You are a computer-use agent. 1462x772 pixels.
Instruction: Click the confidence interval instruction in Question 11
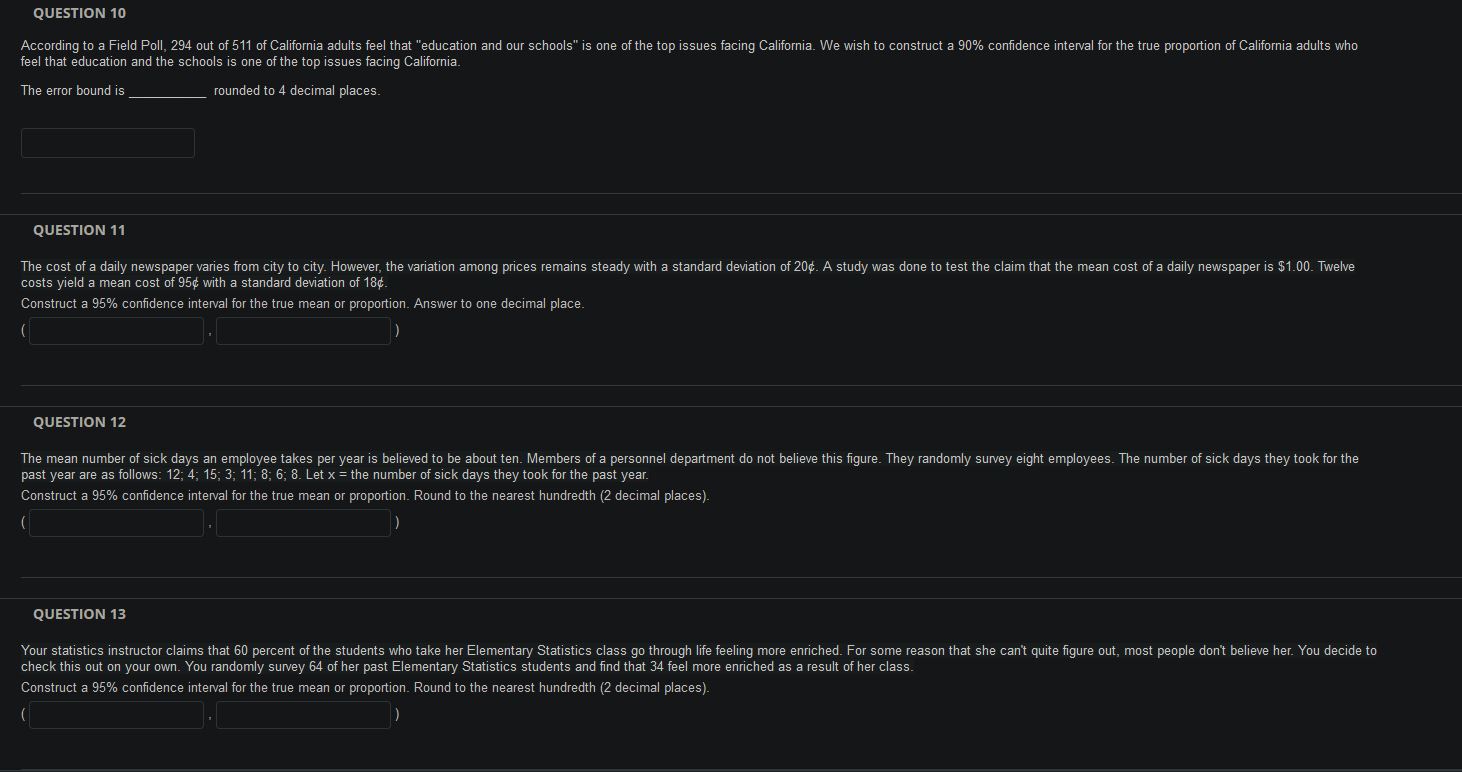pyautogui.click(x=300, y=303)
